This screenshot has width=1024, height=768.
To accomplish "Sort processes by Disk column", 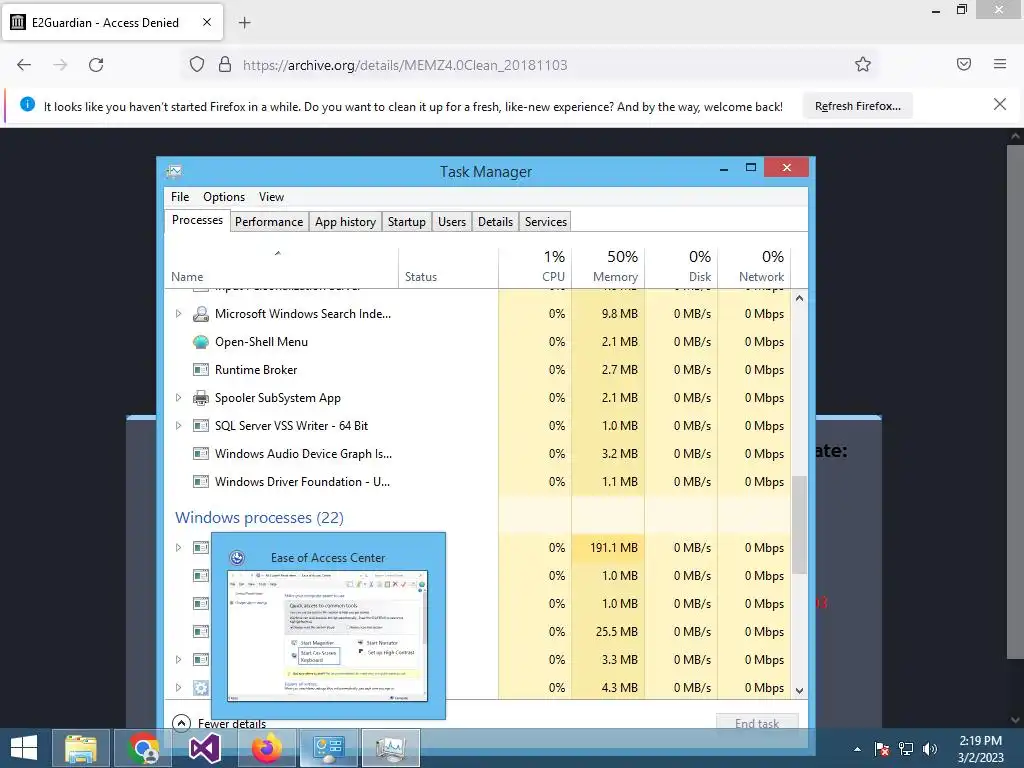I will pos(681,266).
